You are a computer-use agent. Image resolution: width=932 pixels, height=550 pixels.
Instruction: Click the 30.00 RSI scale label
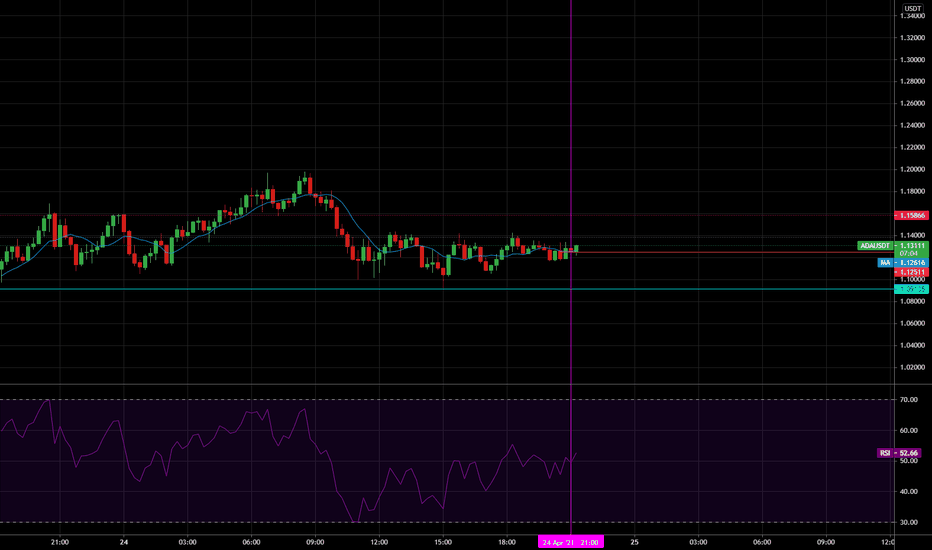coord(908,522)
